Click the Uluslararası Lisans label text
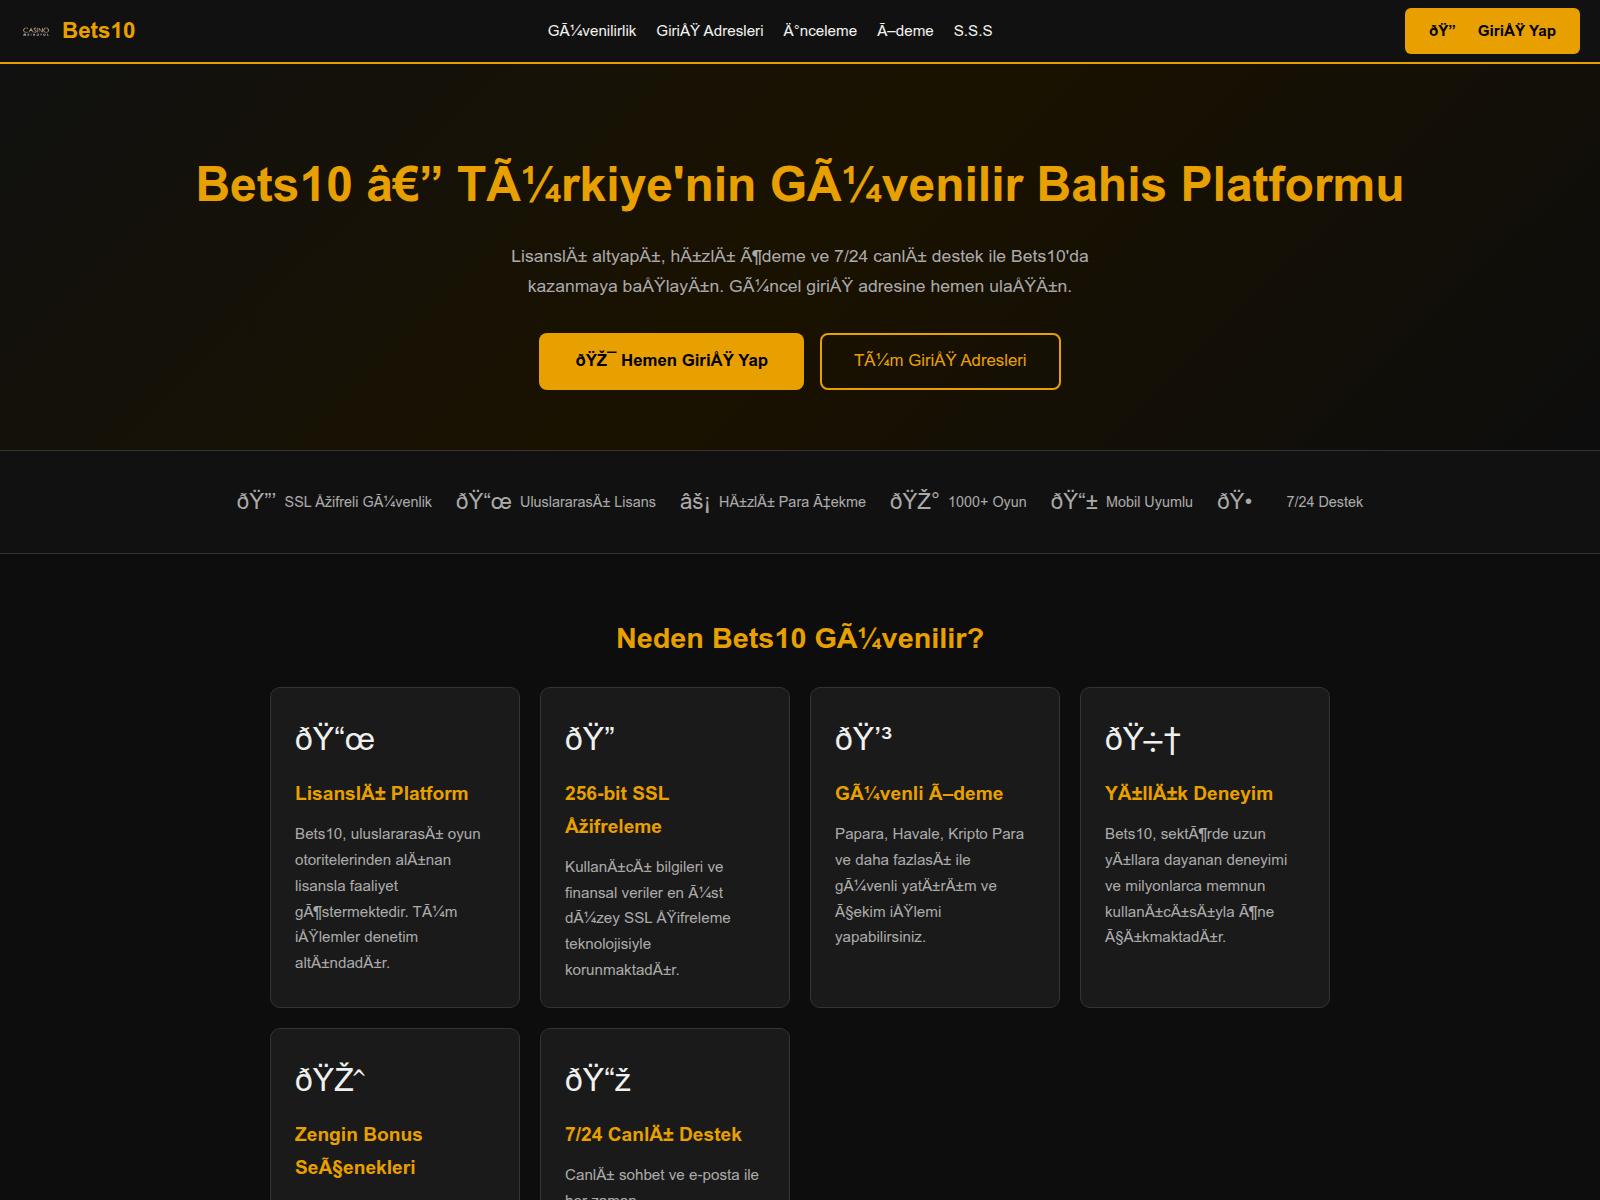The width and height of the screenshot is (1600, 1200). pos(588,502)
